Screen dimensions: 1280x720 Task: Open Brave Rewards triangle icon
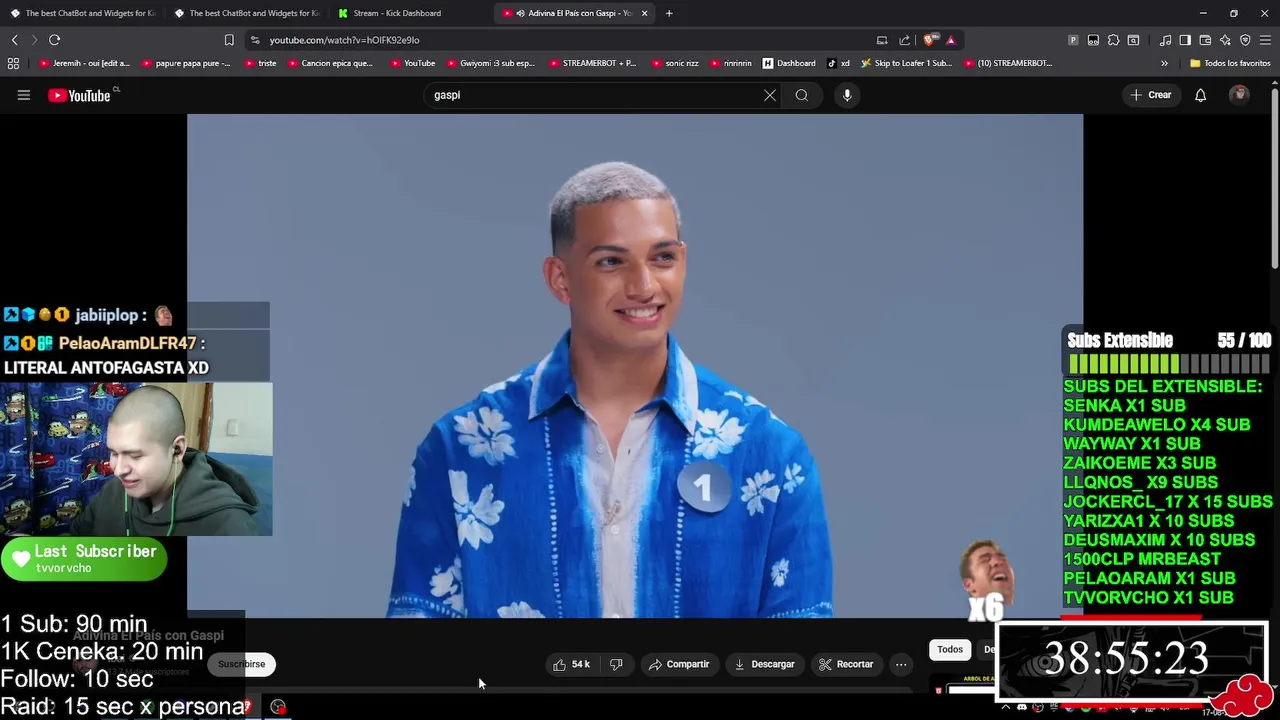[951, 40]
